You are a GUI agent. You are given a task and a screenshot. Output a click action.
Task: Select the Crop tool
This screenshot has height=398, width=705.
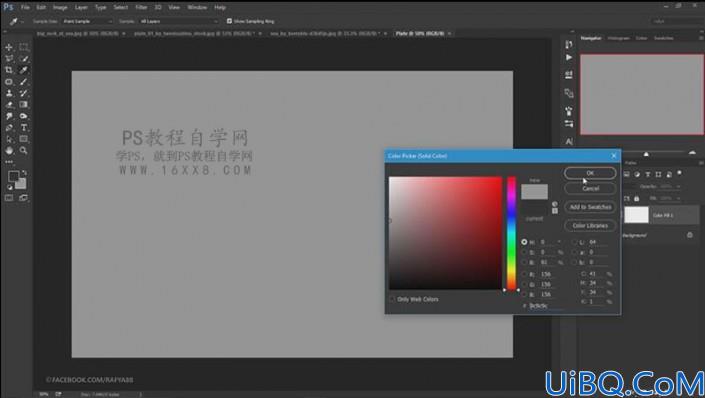click(9, 70)
